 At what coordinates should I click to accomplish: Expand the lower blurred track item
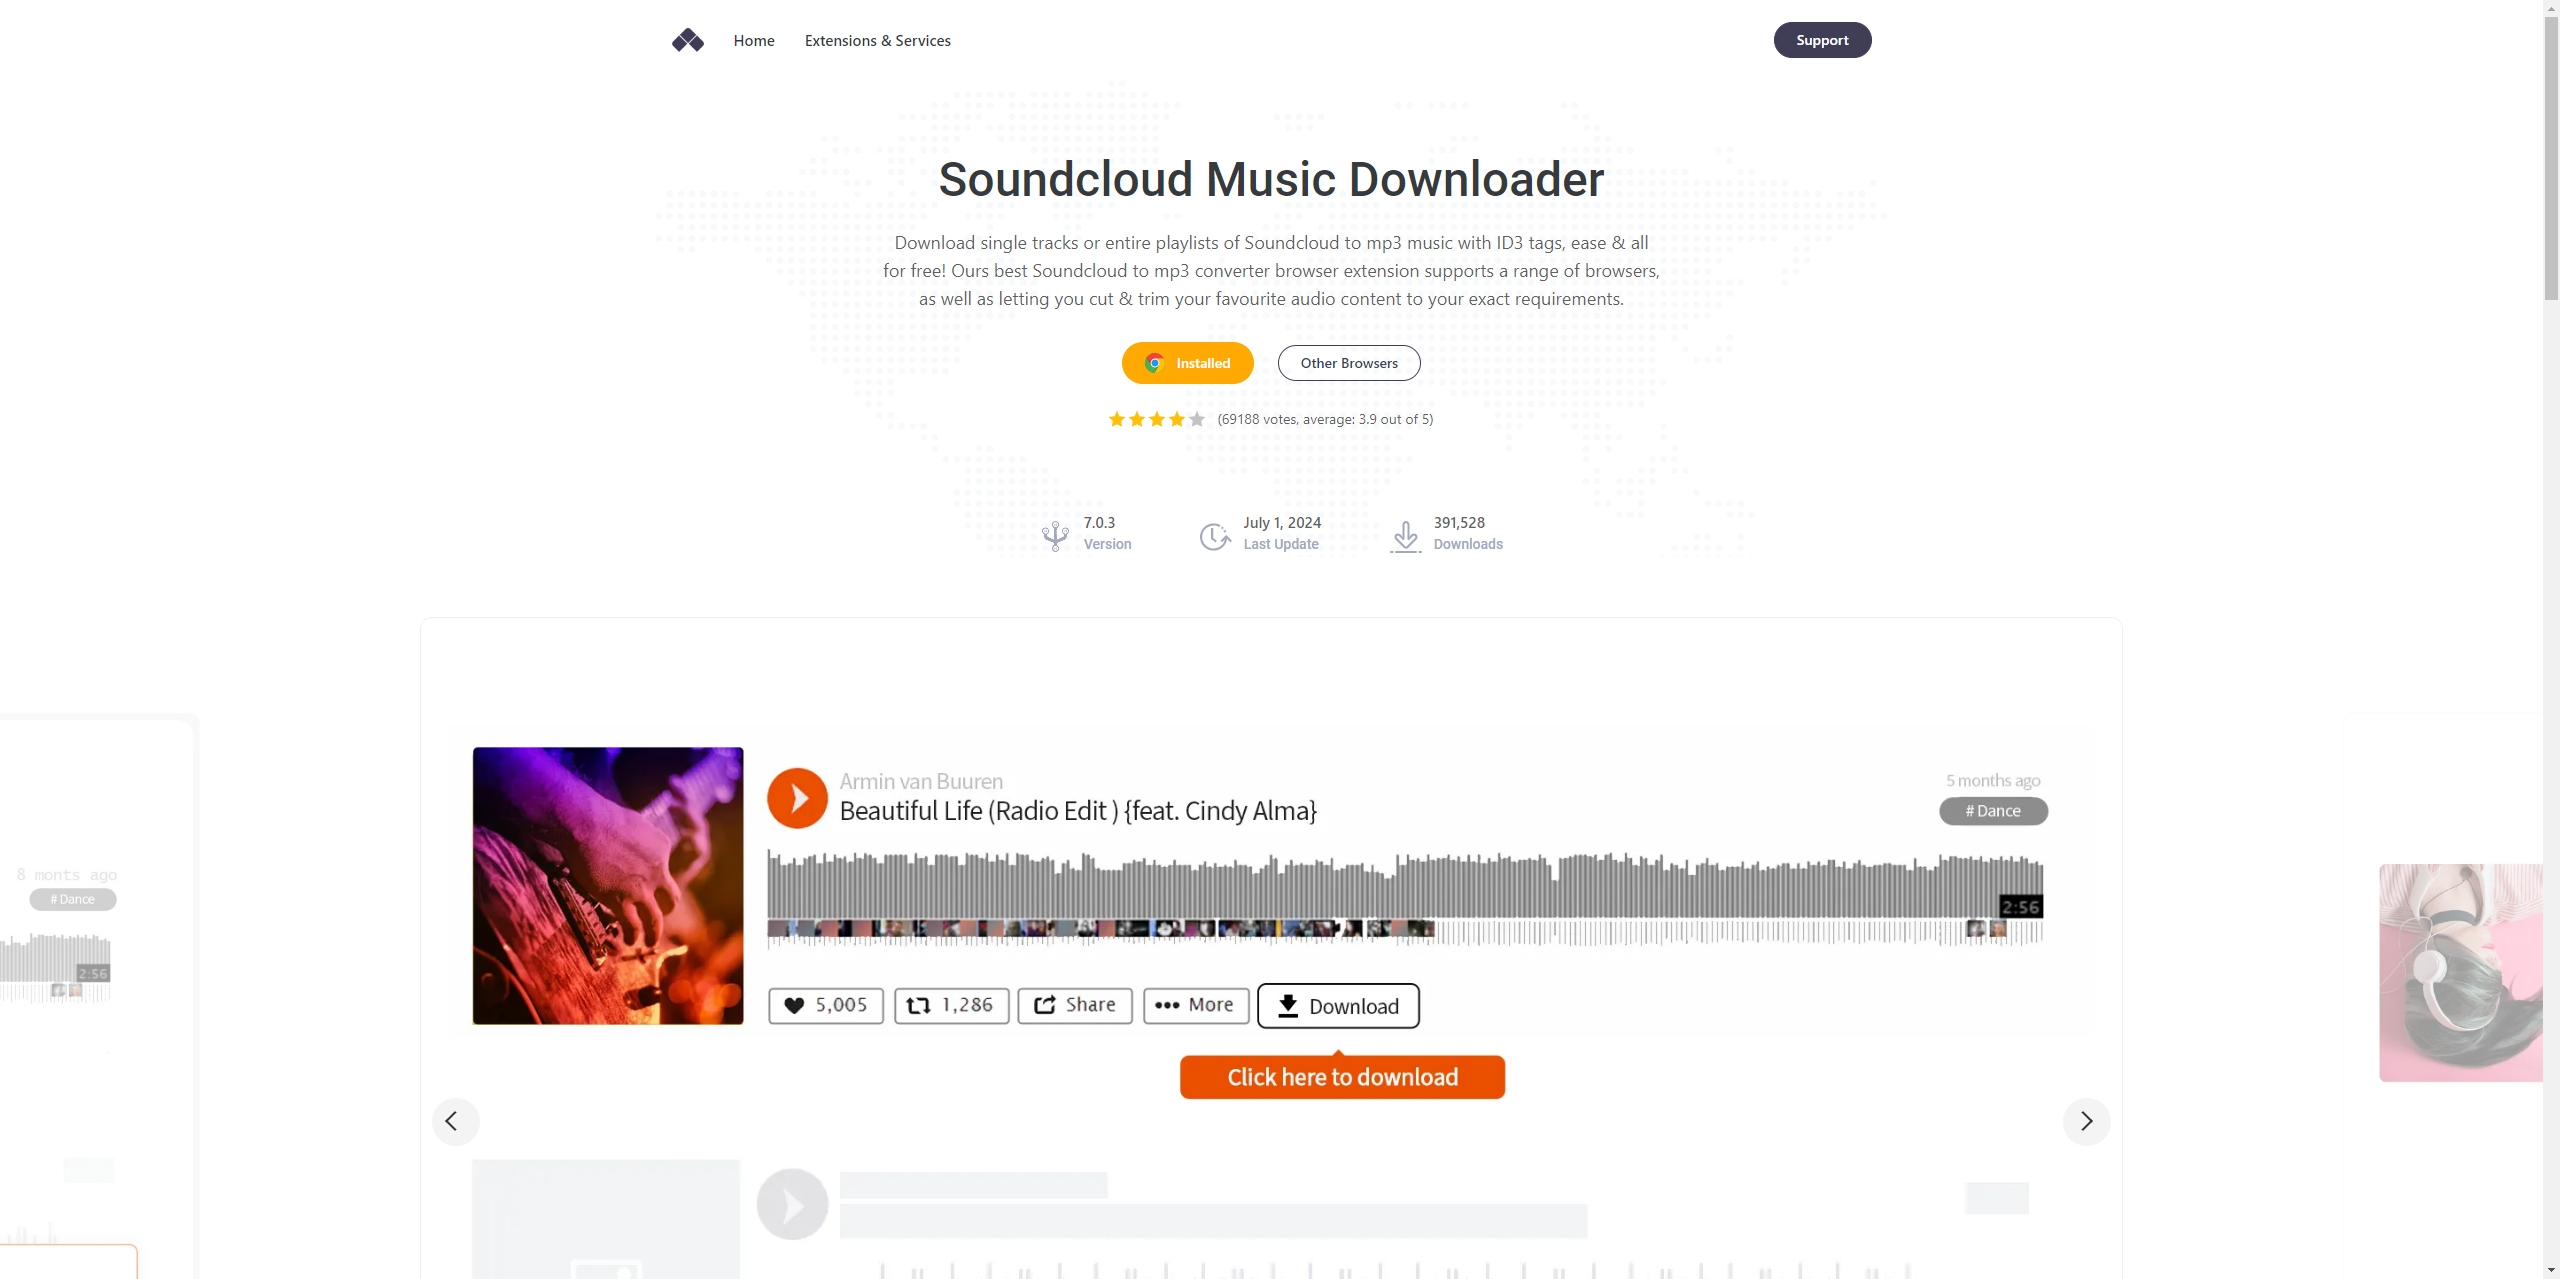click(x=789, y=1204)
